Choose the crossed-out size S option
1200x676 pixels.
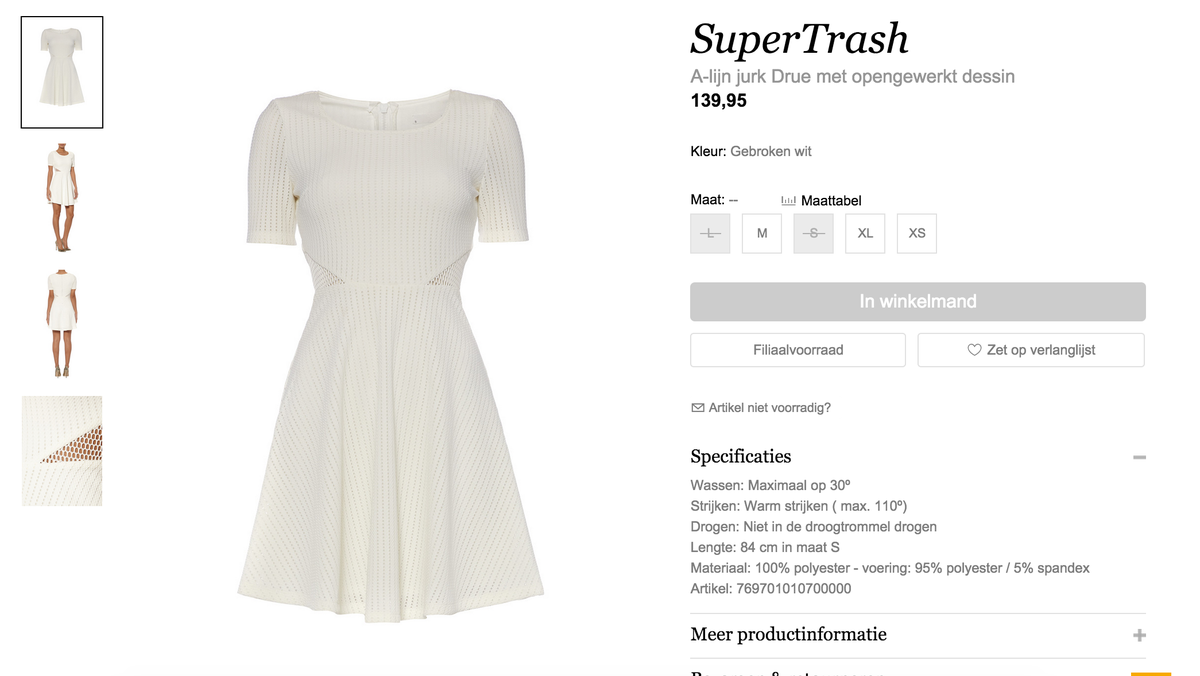click(x=813, y=233)
